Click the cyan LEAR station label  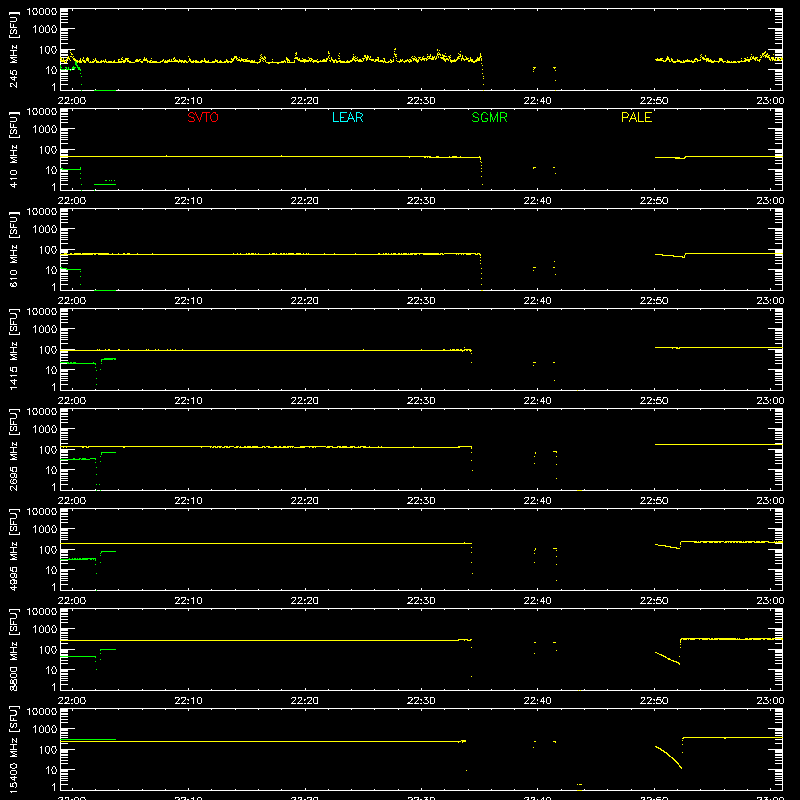point(347,117)
